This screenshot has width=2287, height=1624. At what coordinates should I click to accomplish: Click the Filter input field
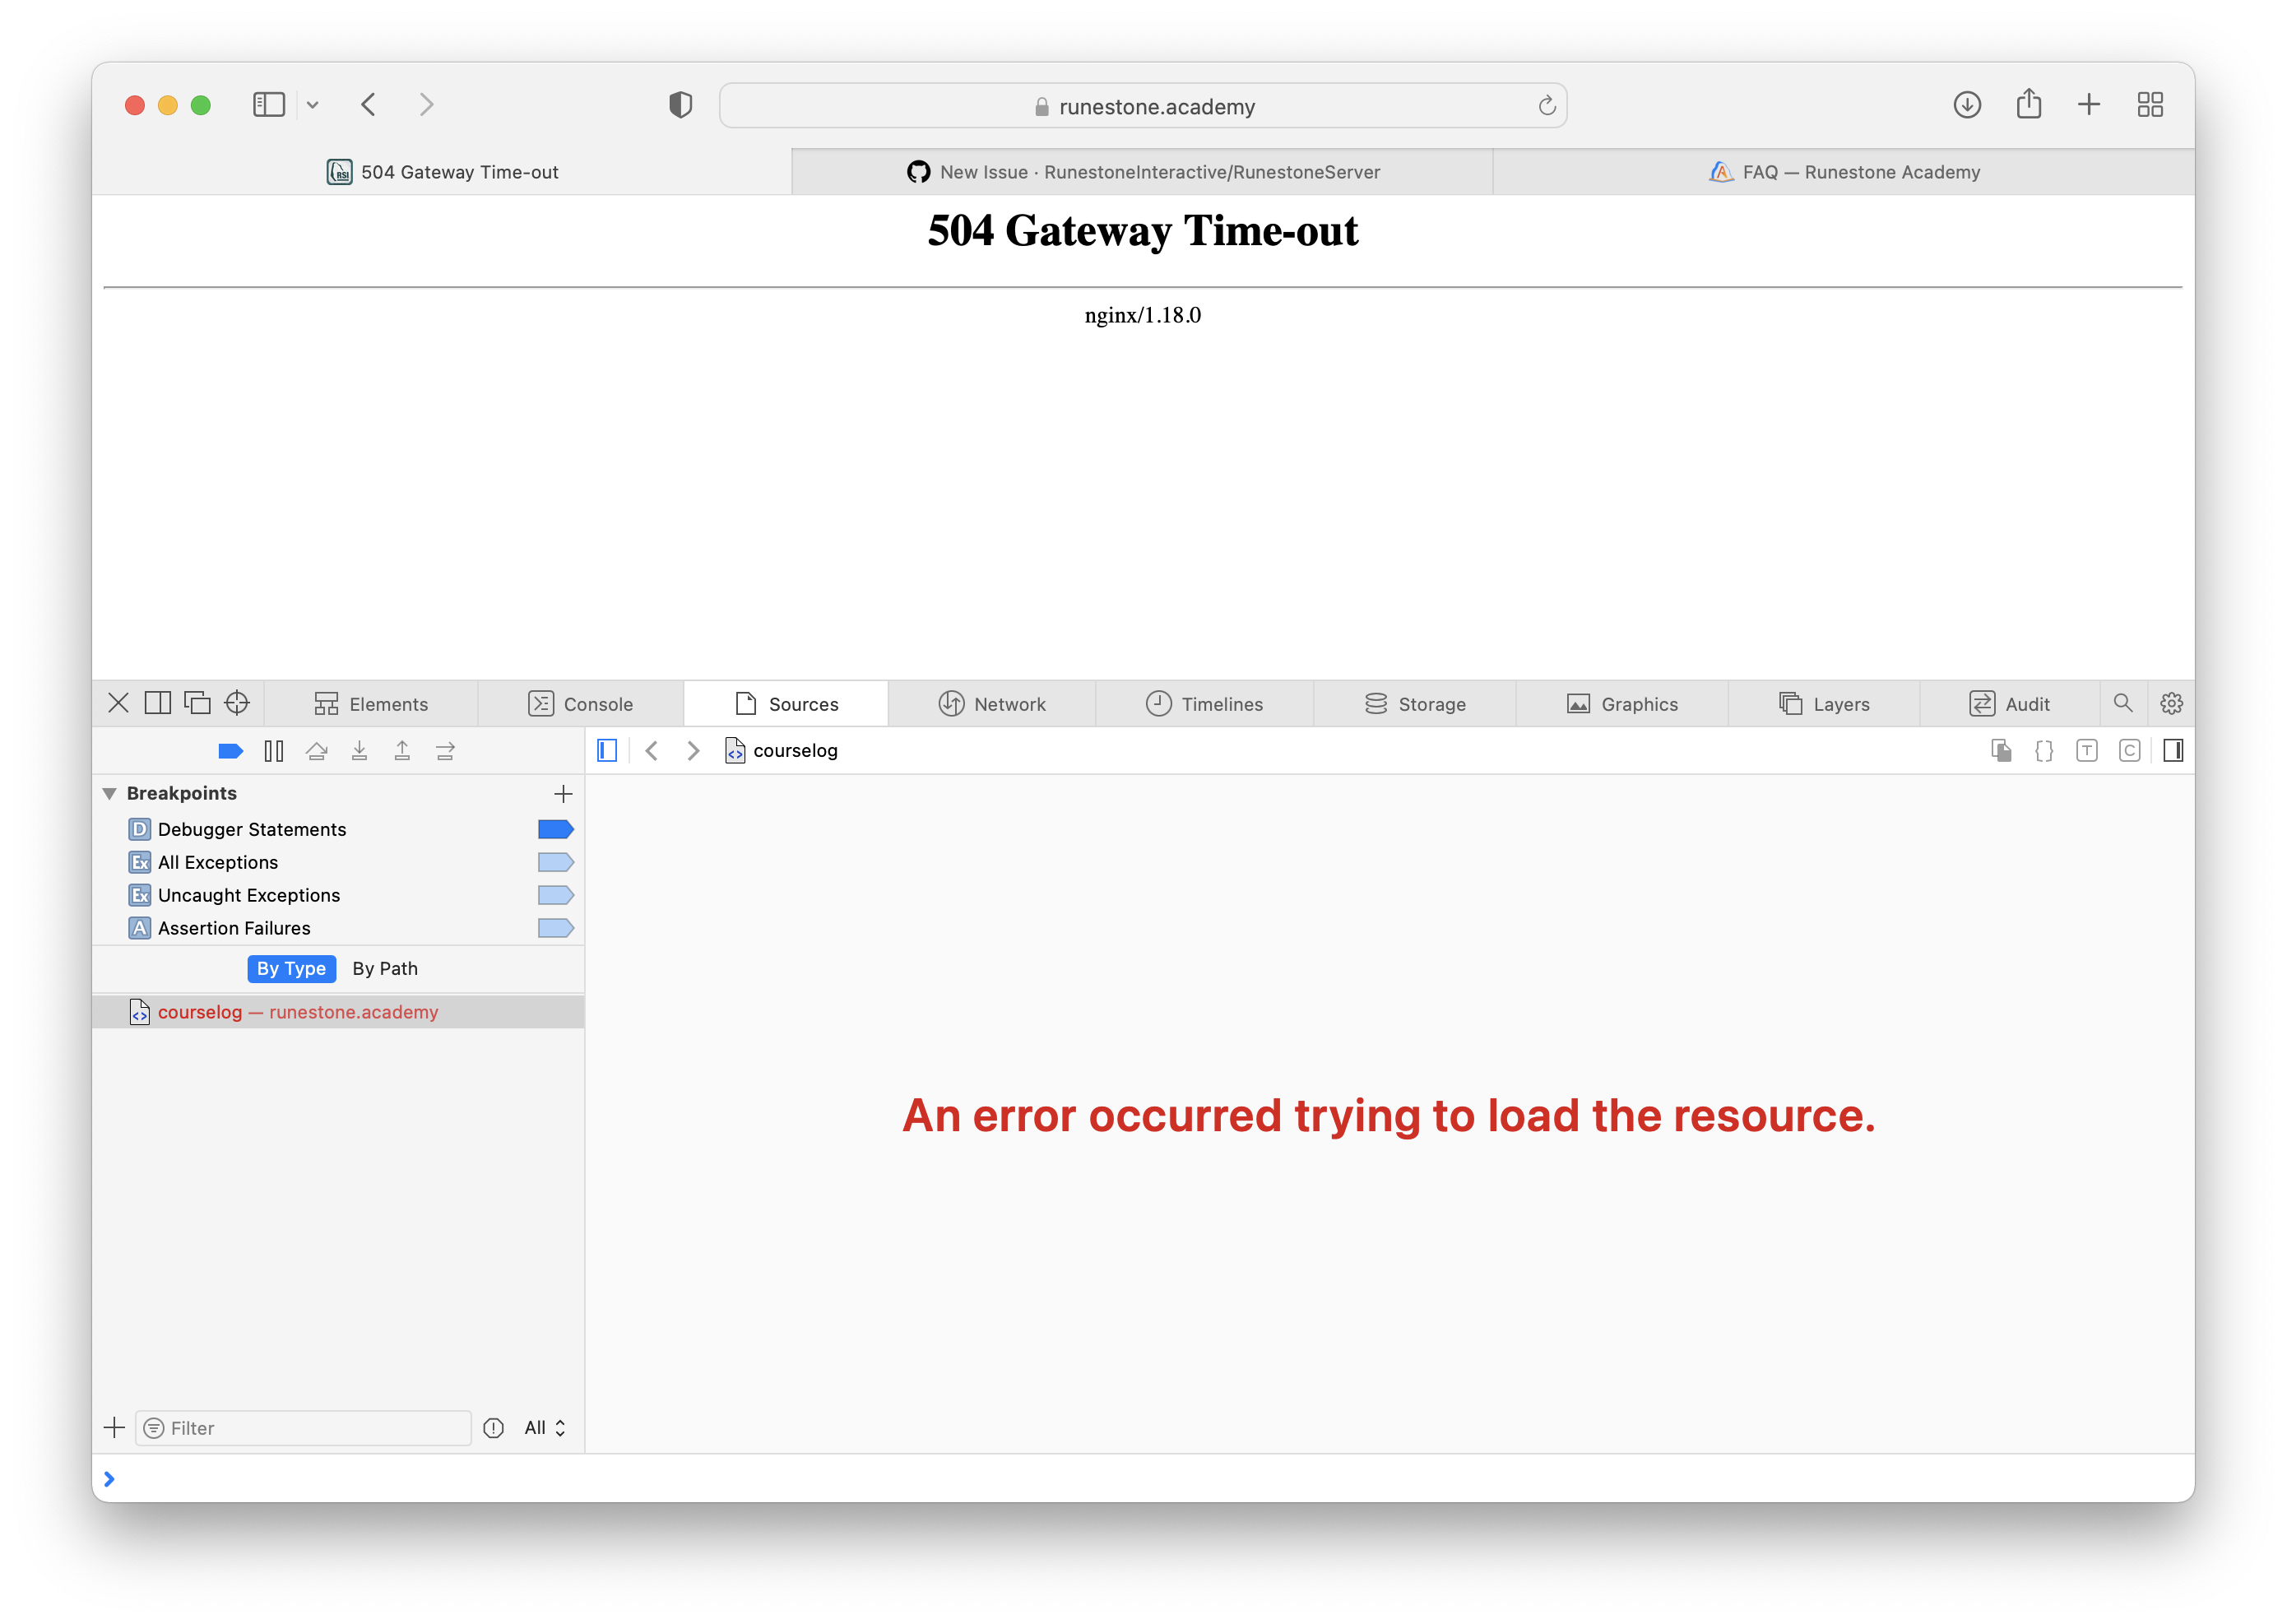[x=304, y=1428]
